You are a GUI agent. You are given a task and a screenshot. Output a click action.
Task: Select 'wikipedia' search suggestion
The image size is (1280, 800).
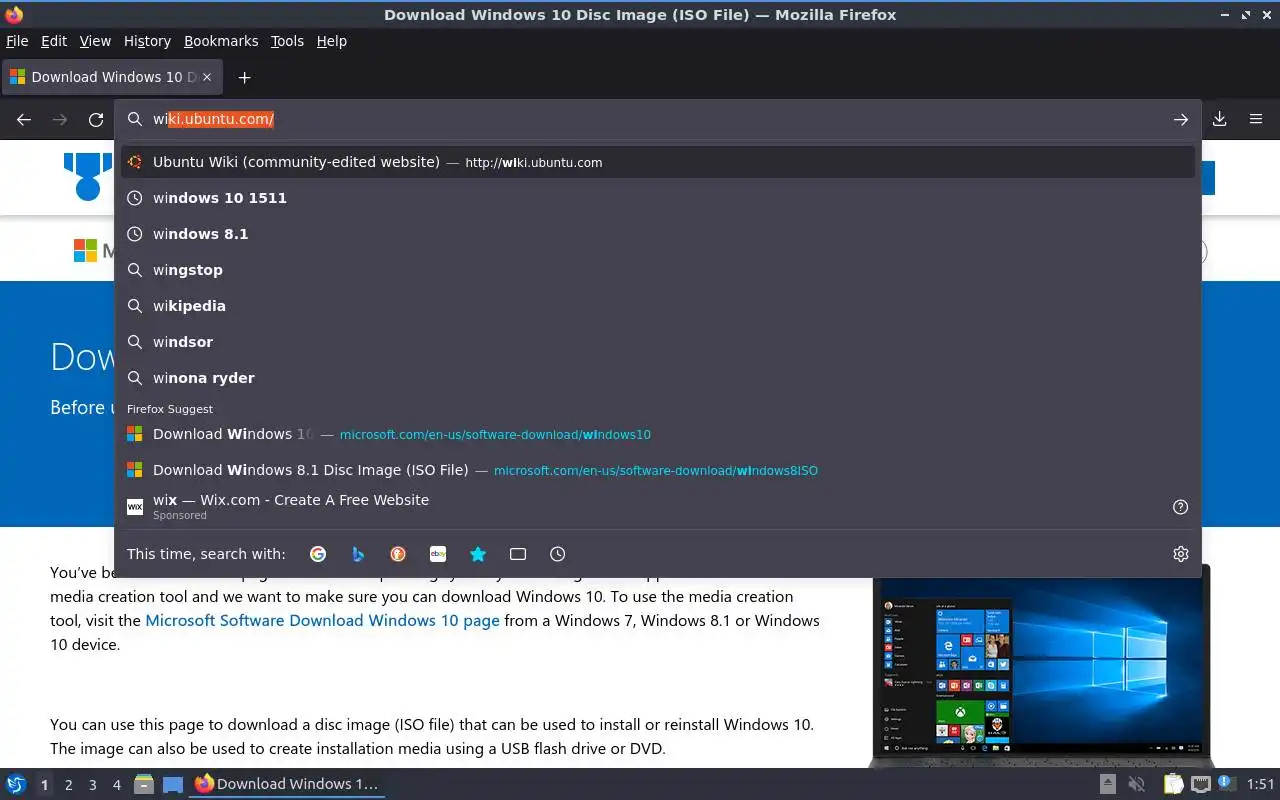[658, 306]
